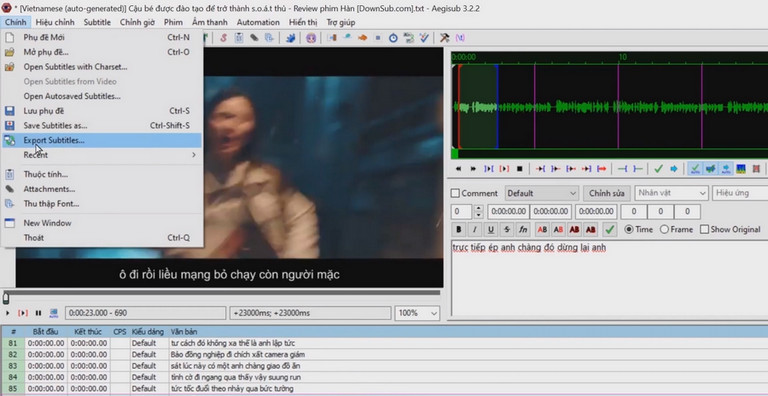Open the Styling Assistant hat icon
This screenshot has width=768, height=396.
coord(347,38)
